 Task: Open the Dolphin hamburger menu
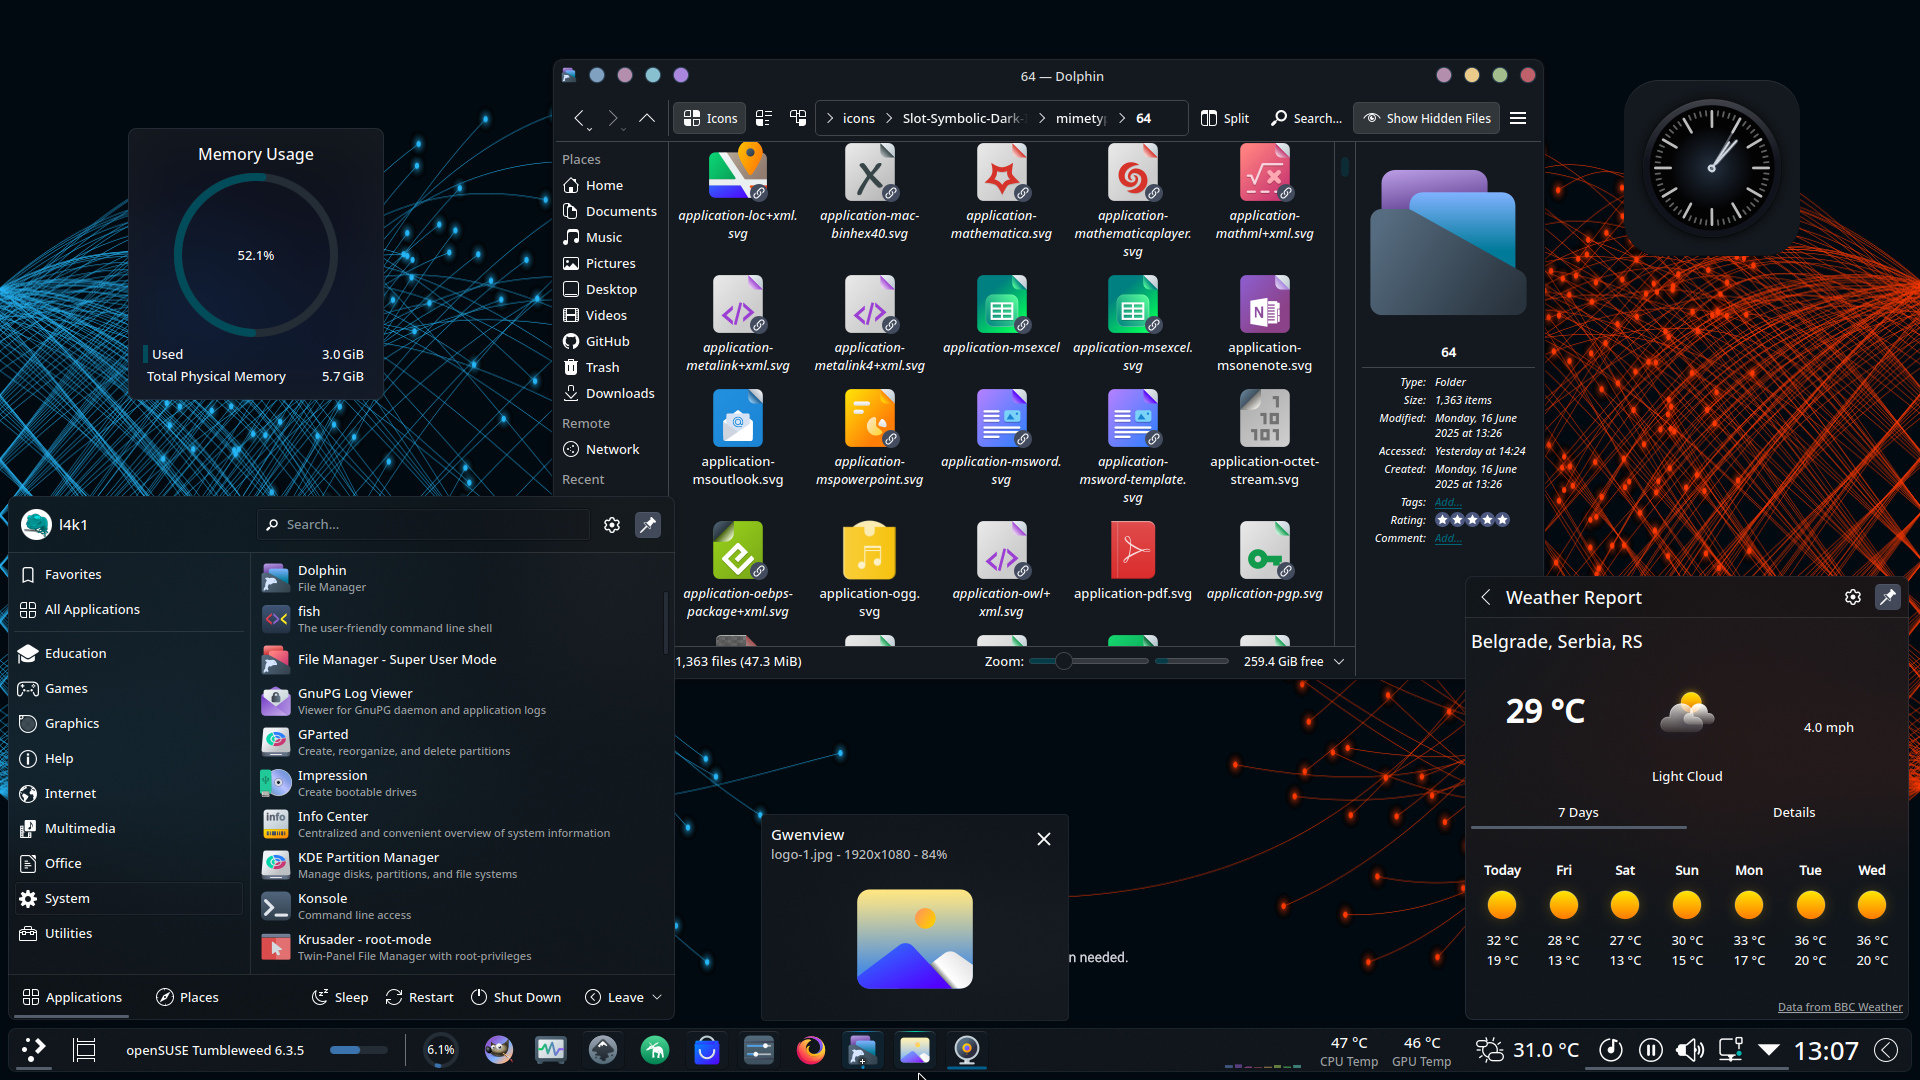[x=1517, y=117]
